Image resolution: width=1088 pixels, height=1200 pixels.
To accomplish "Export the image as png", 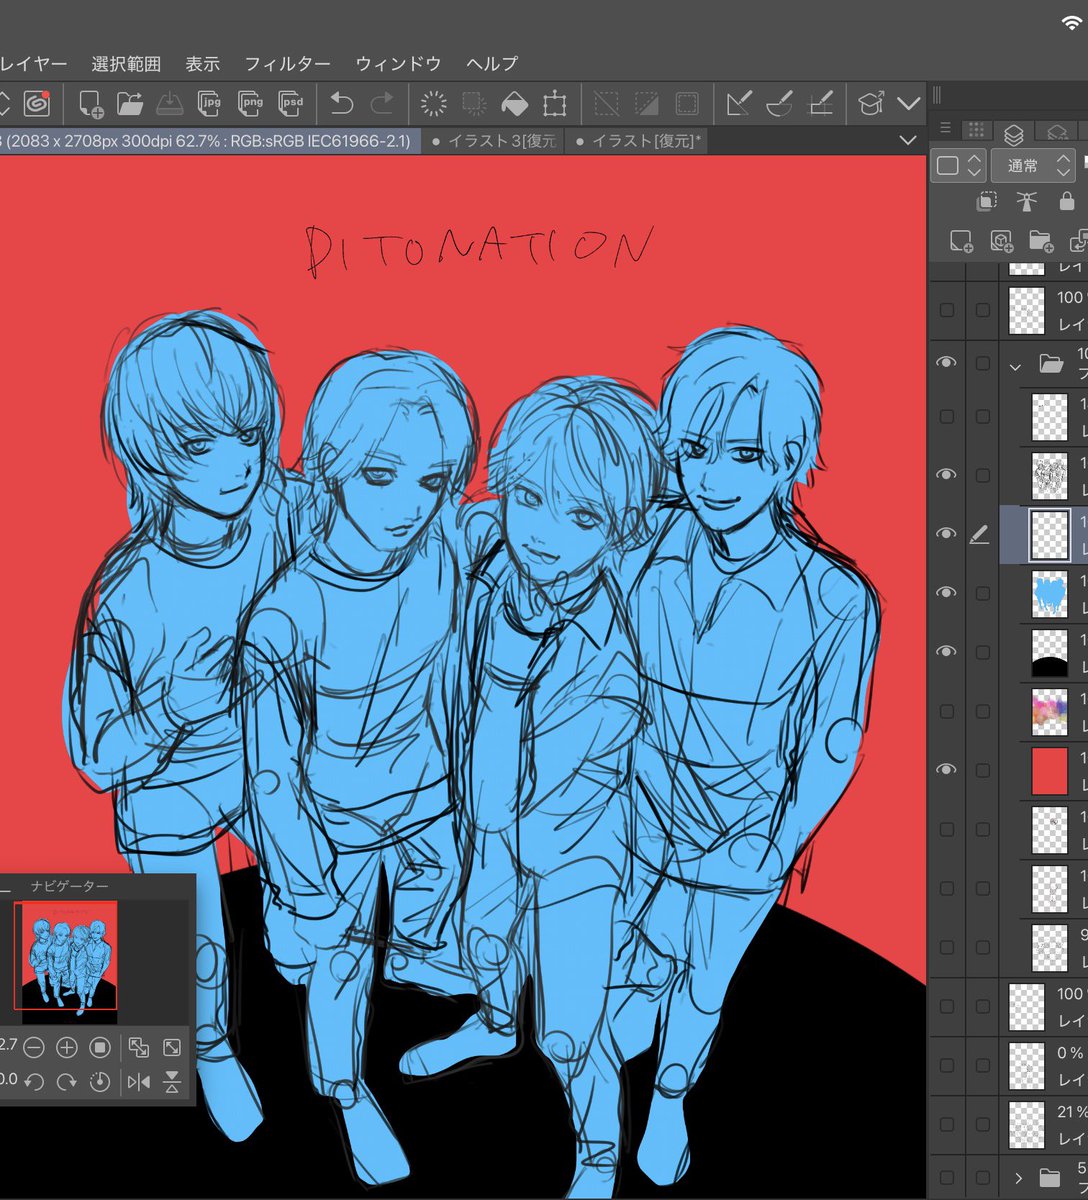I will pyautogui.click(x=251, y=103).
